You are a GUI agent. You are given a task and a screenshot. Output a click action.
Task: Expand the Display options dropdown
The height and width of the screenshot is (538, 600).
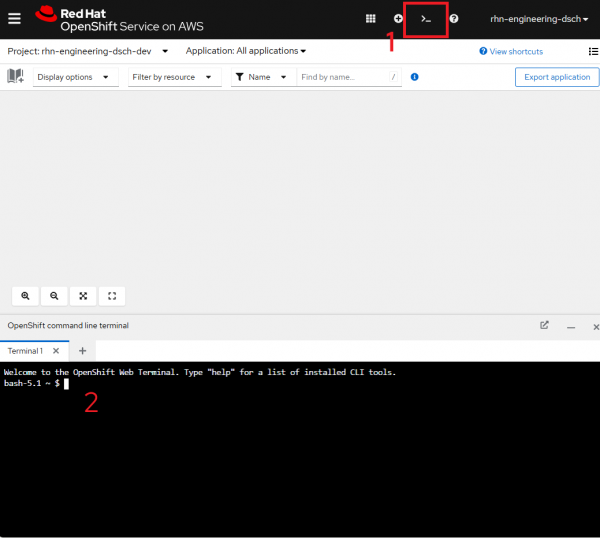75,77
